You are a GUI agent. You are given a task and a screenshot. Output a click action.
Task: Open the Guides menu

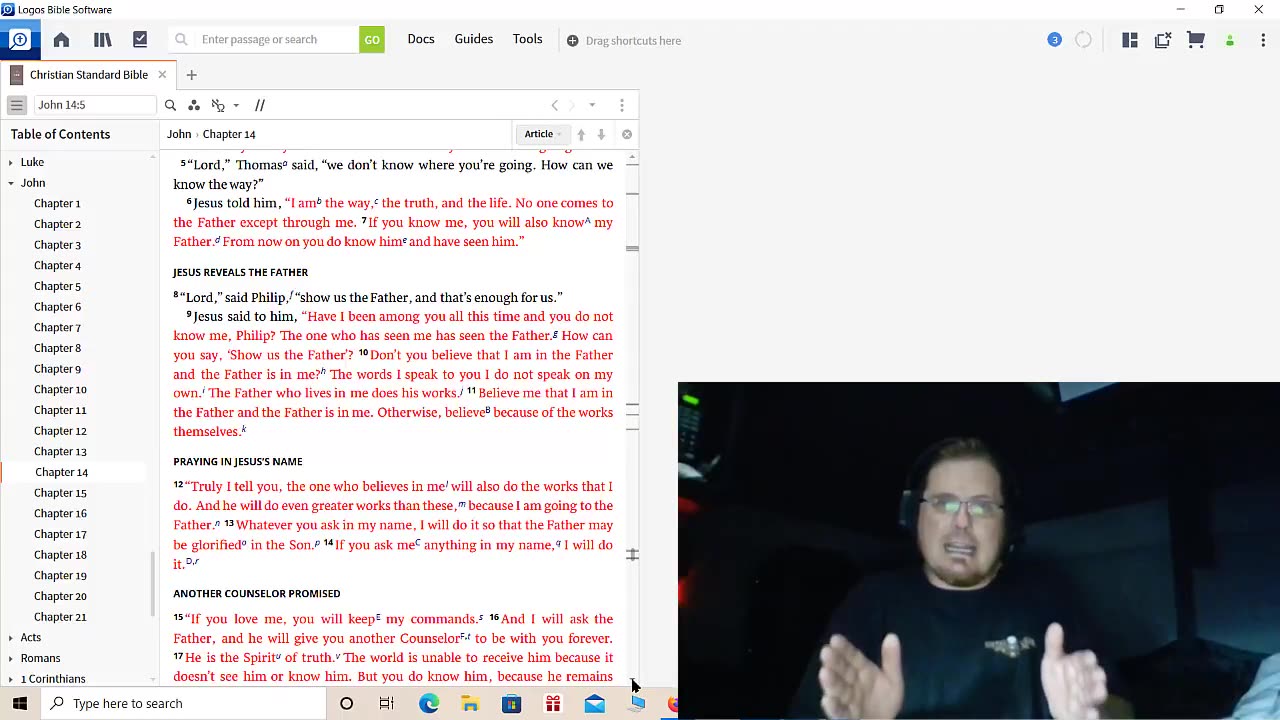474,39
